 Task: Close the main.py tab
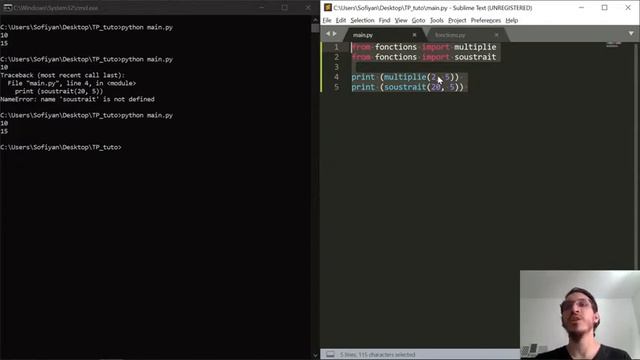pos(414,35)
